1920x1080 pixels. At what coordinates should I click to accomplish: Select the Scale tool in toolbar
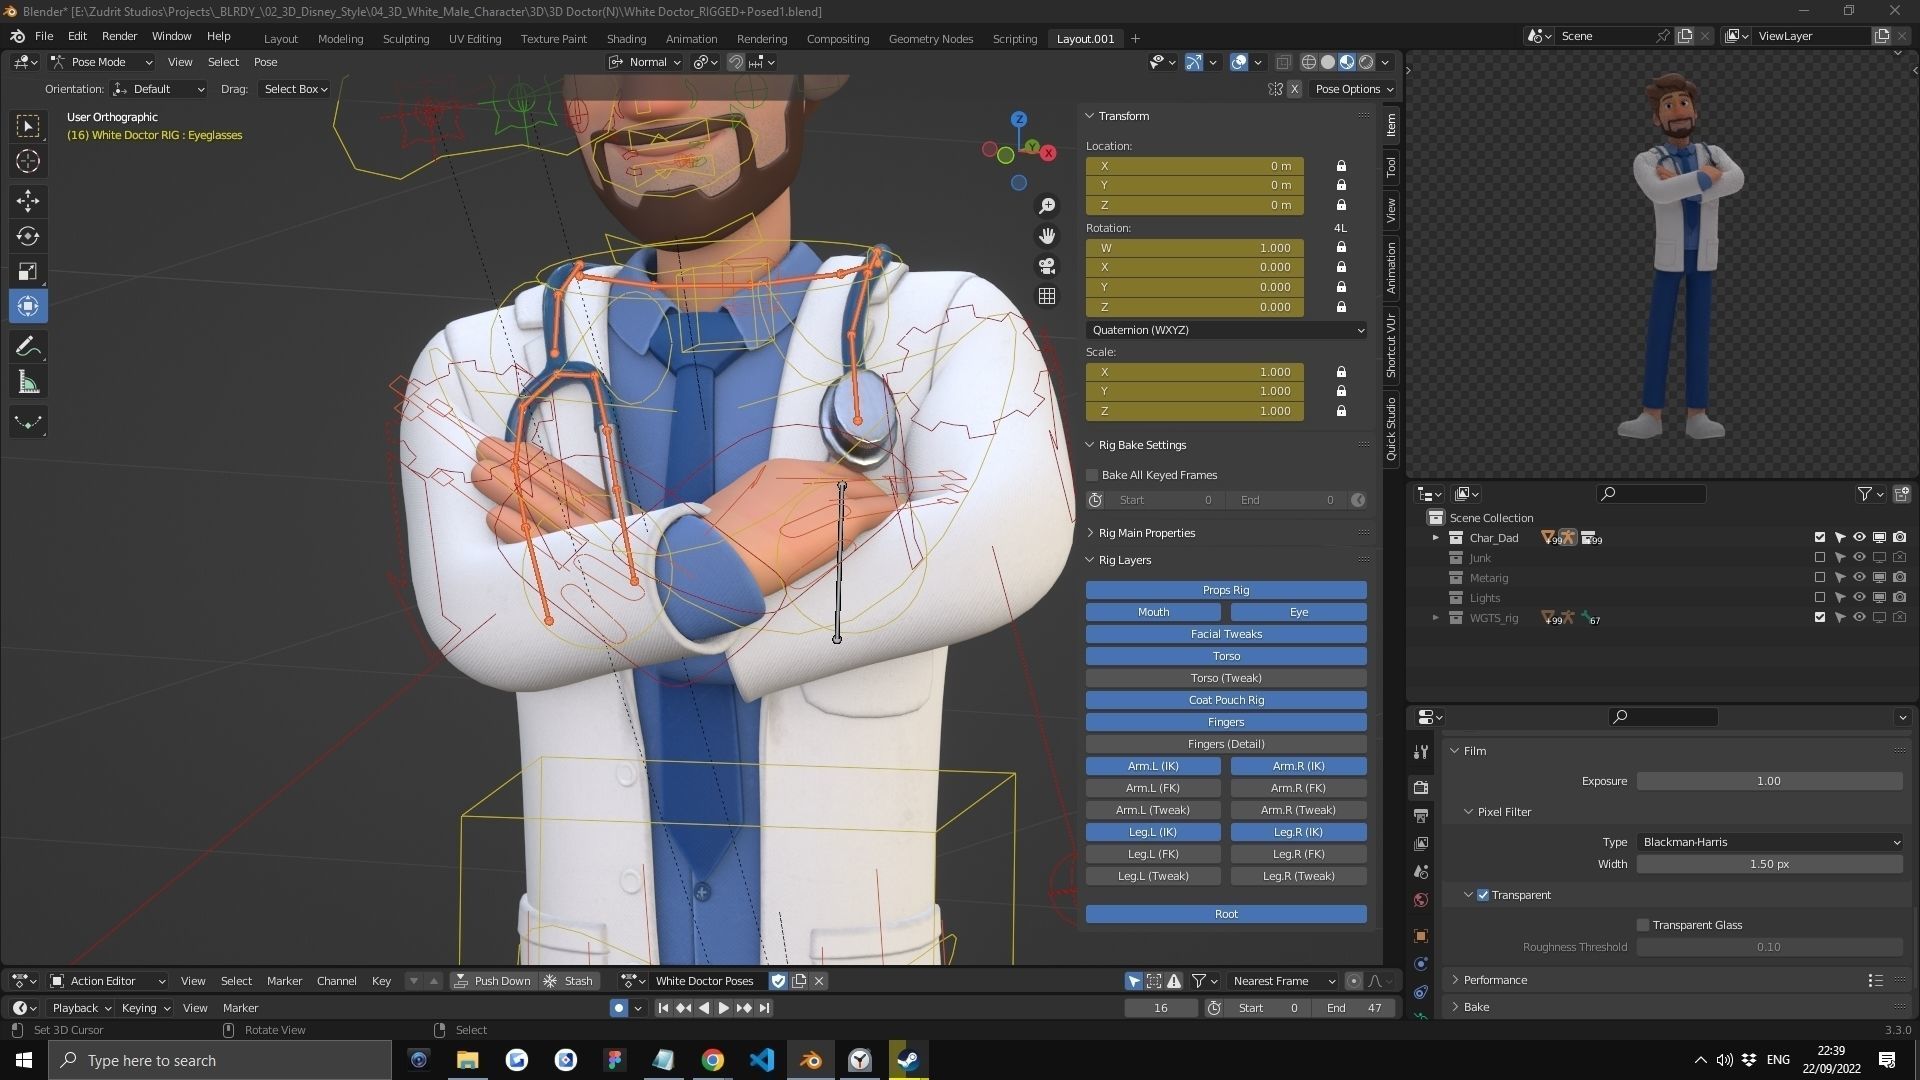tap(28, 271)
